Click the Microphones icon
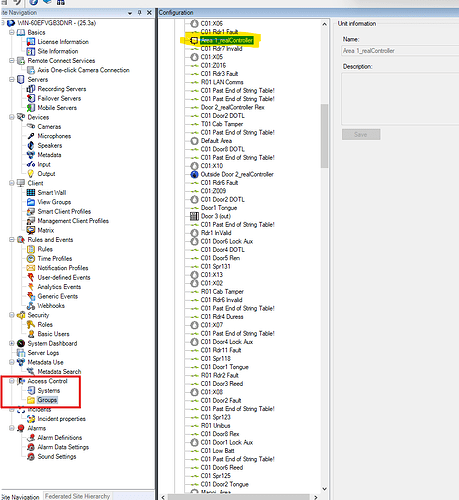Viewport: 459px width, 500px height. tap(31, 136)
